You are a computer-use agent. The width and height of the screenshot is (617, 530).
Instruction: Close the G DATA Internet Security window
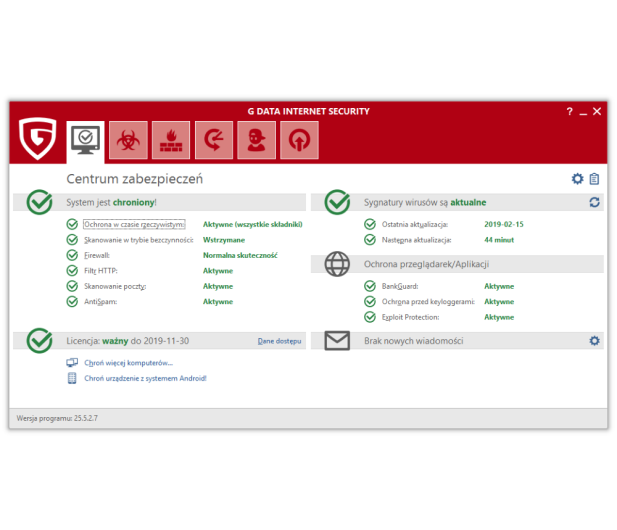coord(597,111)
